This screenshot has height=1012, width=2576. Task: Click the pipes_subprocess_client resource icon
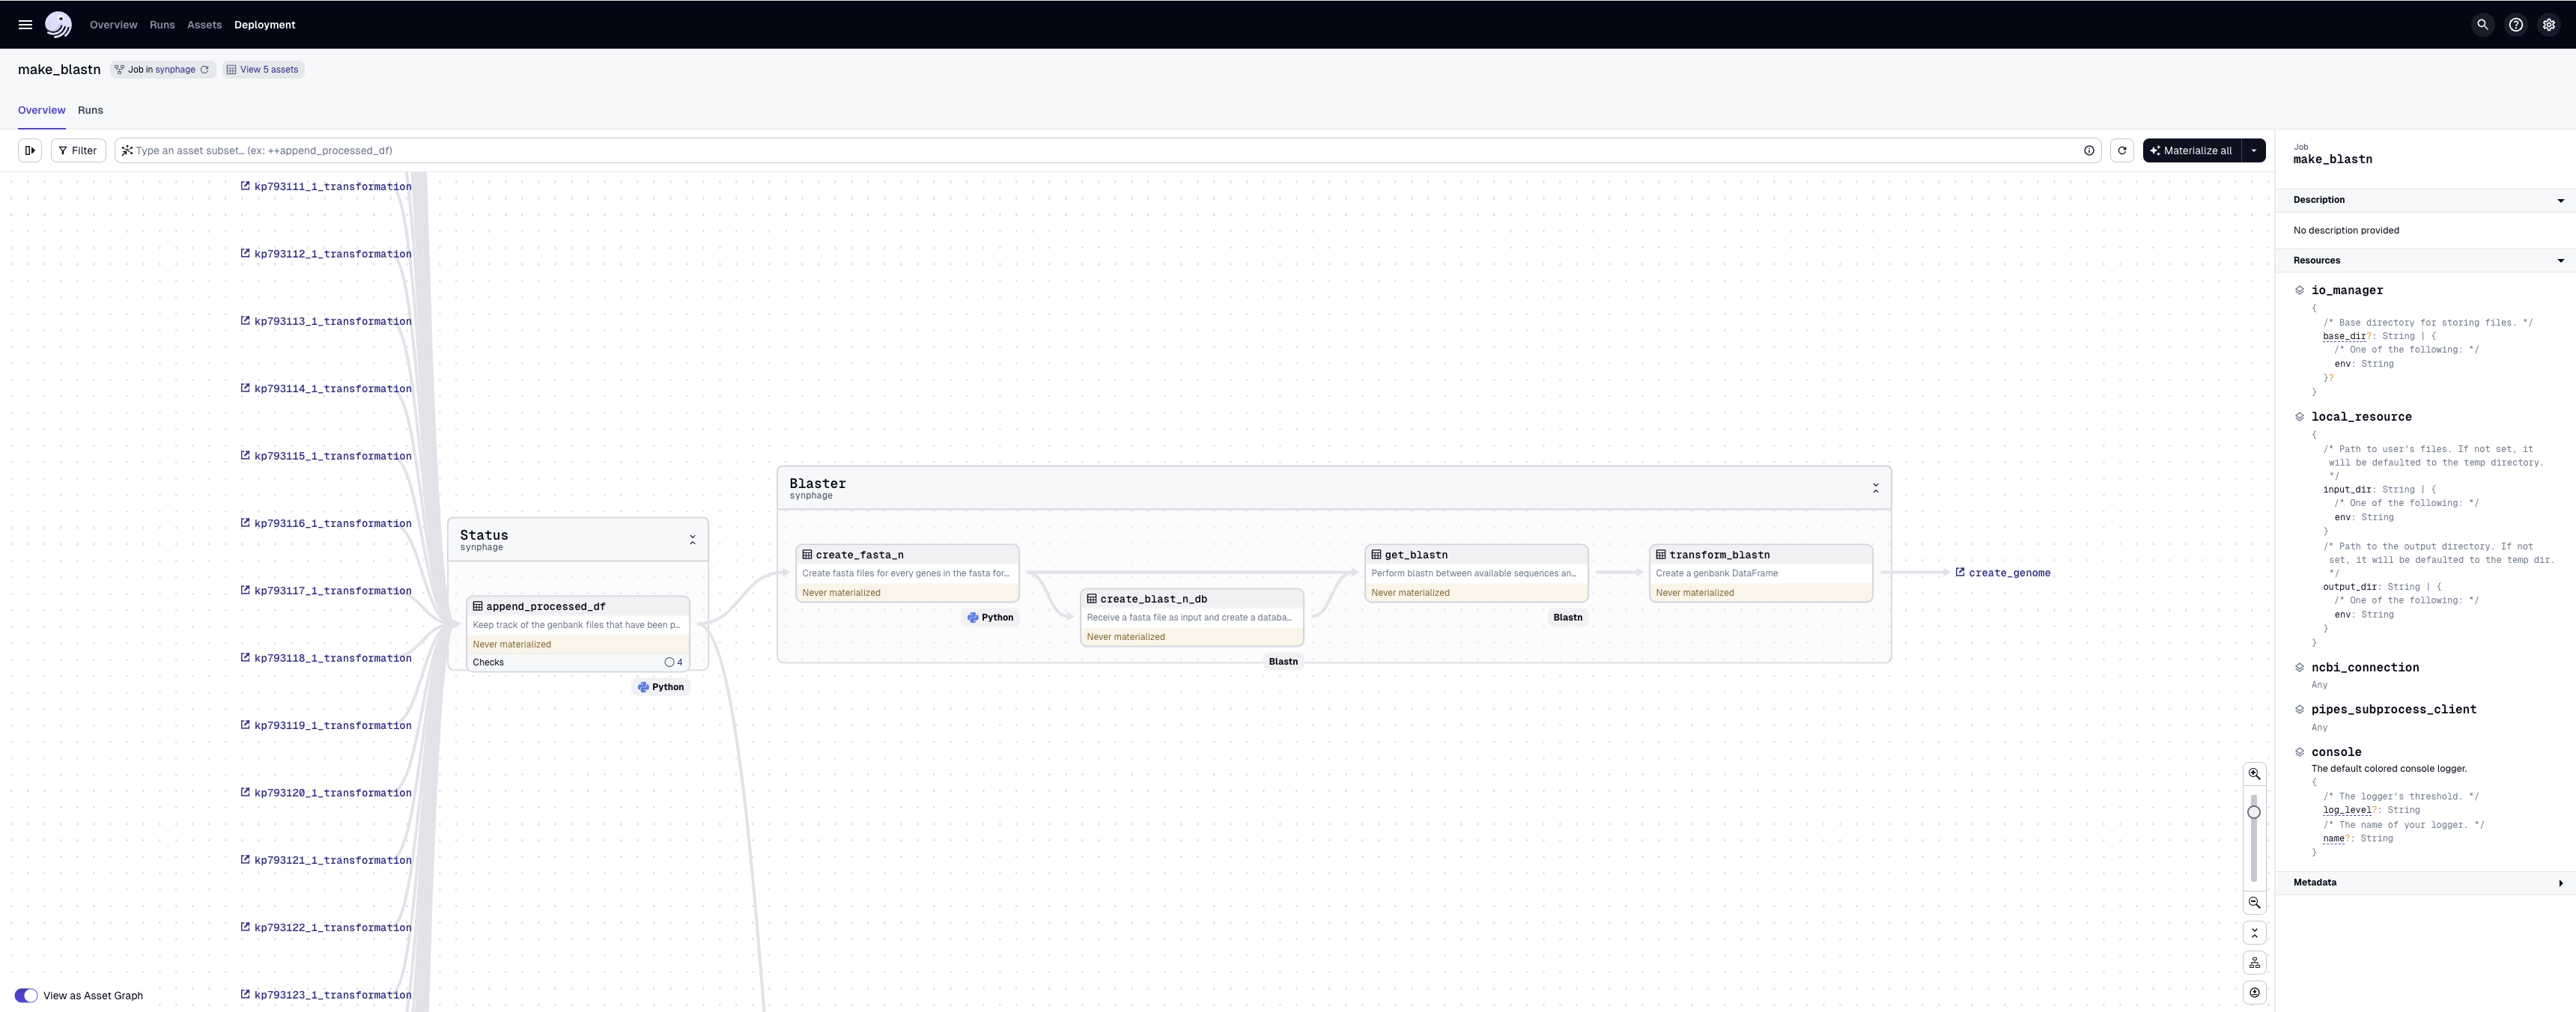point(2299,710)
